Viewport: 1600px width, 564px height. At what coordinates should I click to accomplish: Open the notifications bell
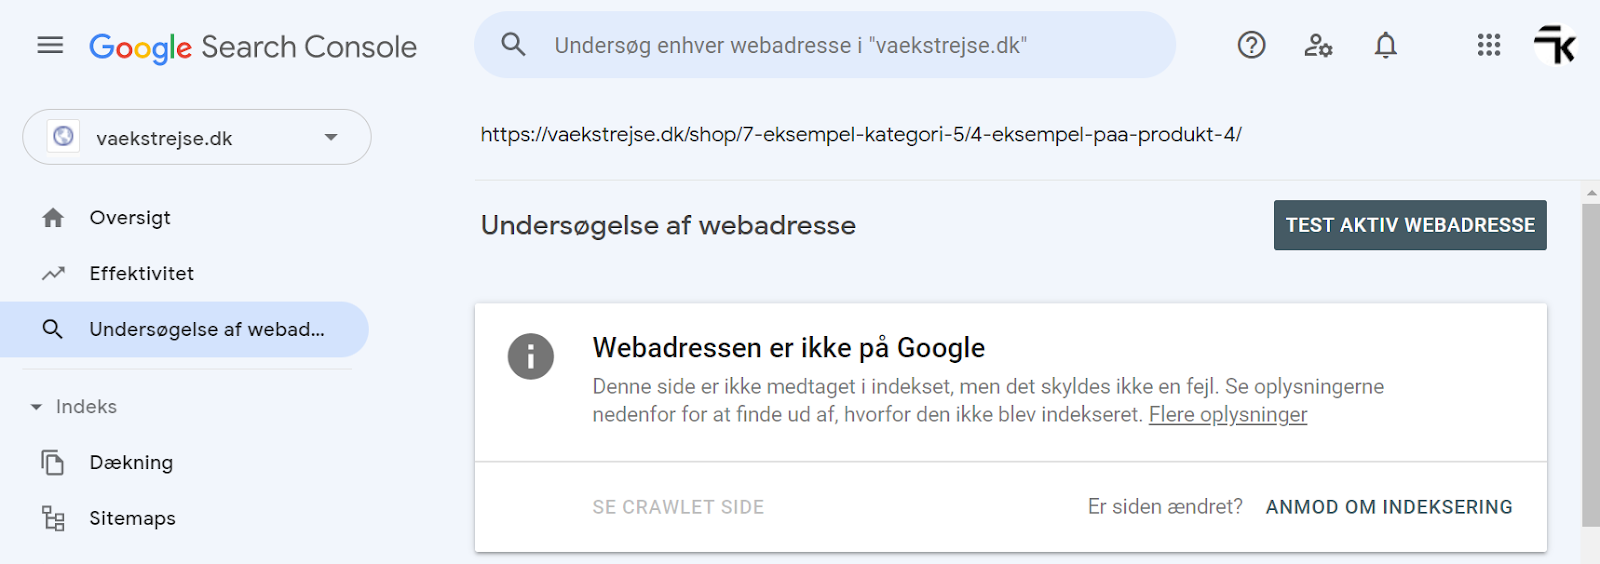1385,45
